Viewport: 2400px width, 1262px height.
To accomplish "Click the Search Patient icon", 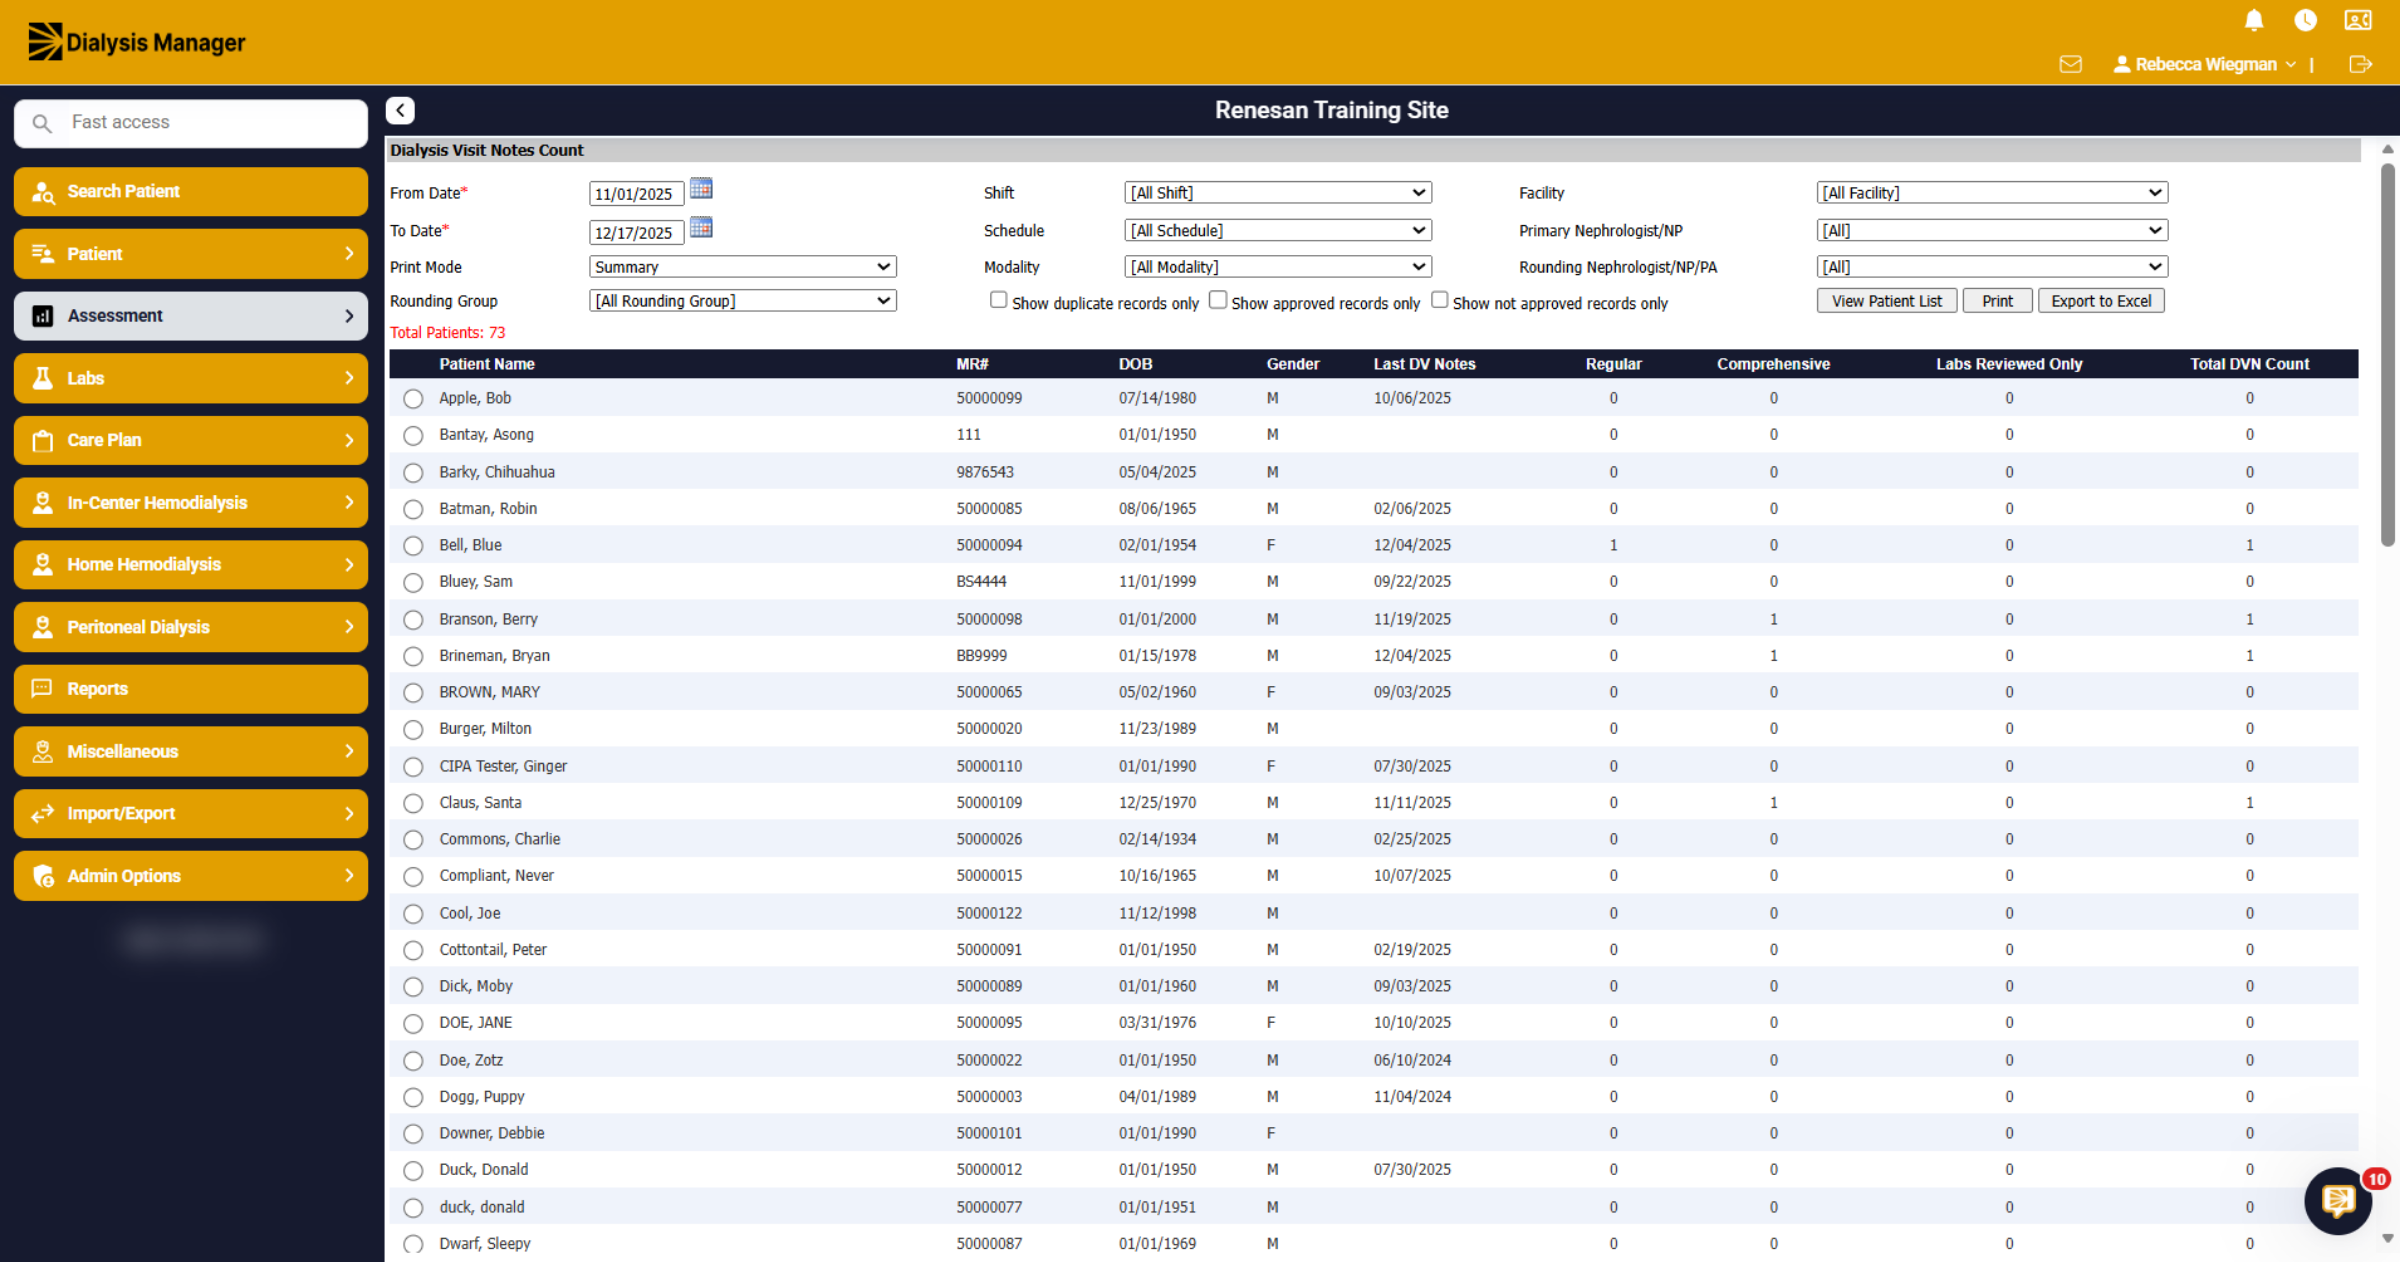I will (x=43, y=192).
